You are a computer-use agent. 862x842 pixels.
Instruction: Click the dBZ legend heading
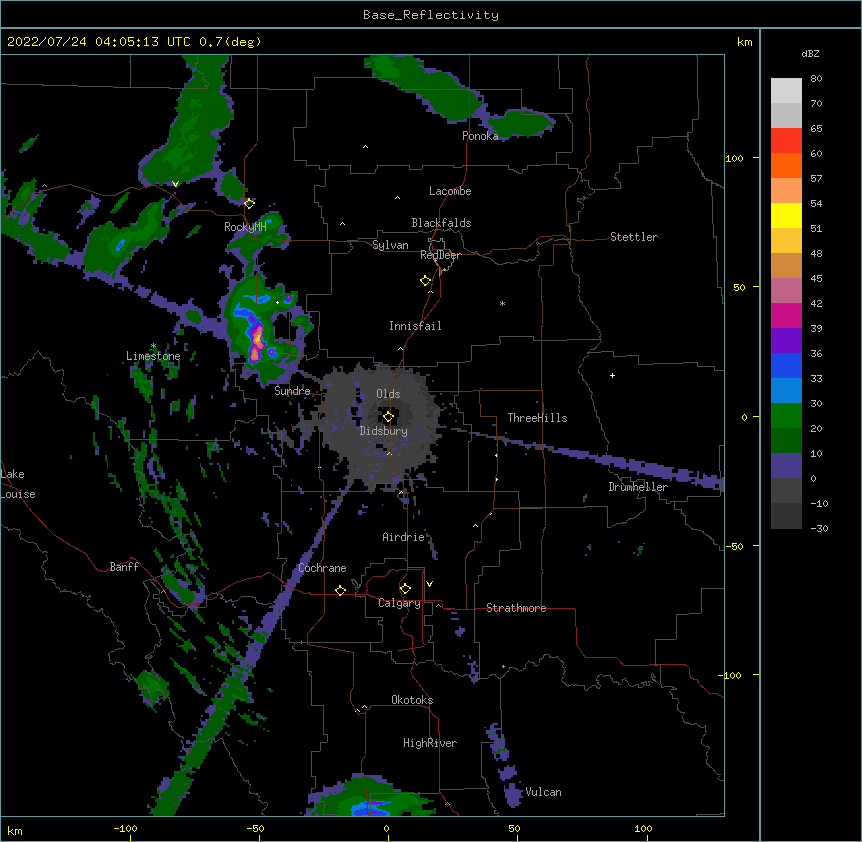point(810,53)
